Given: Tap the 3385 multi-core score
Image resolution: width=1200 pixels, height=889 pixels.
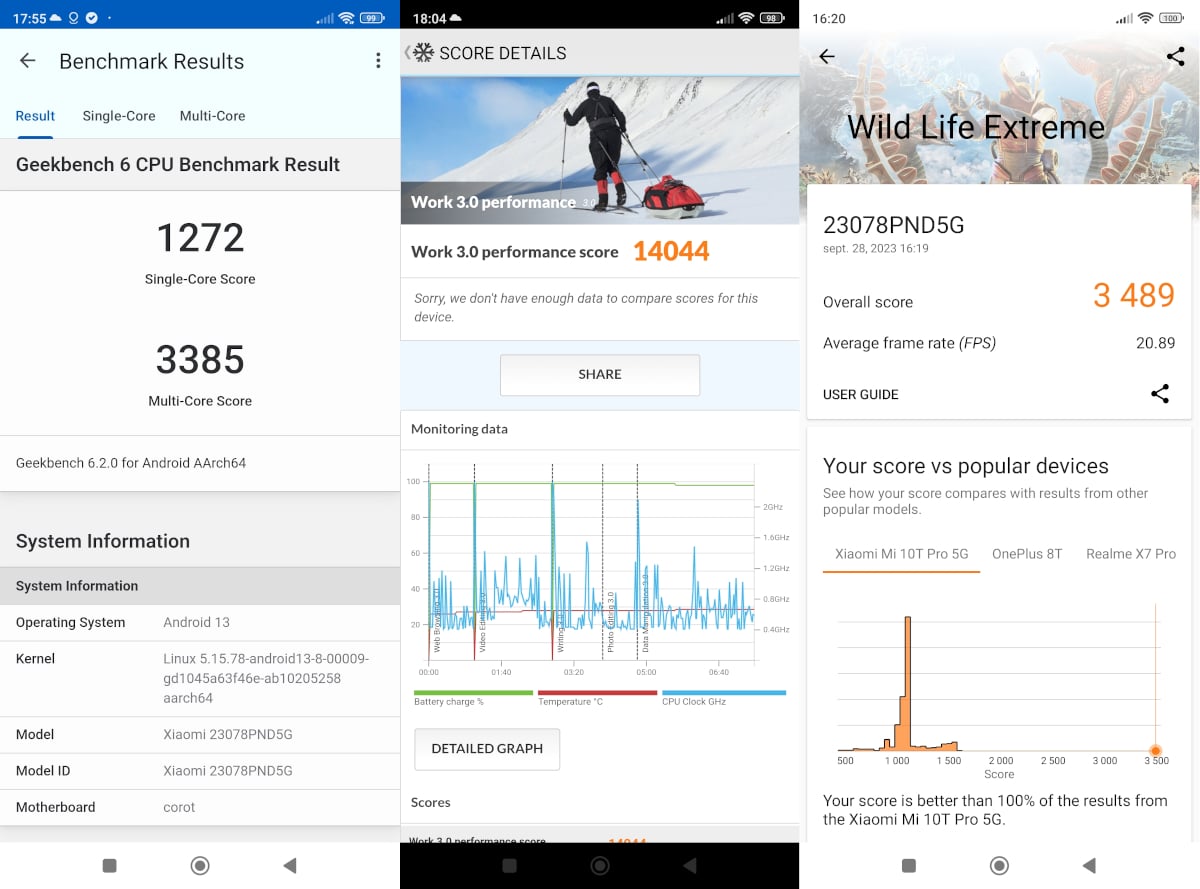Looking at the screenshot, I should (200, 359).
